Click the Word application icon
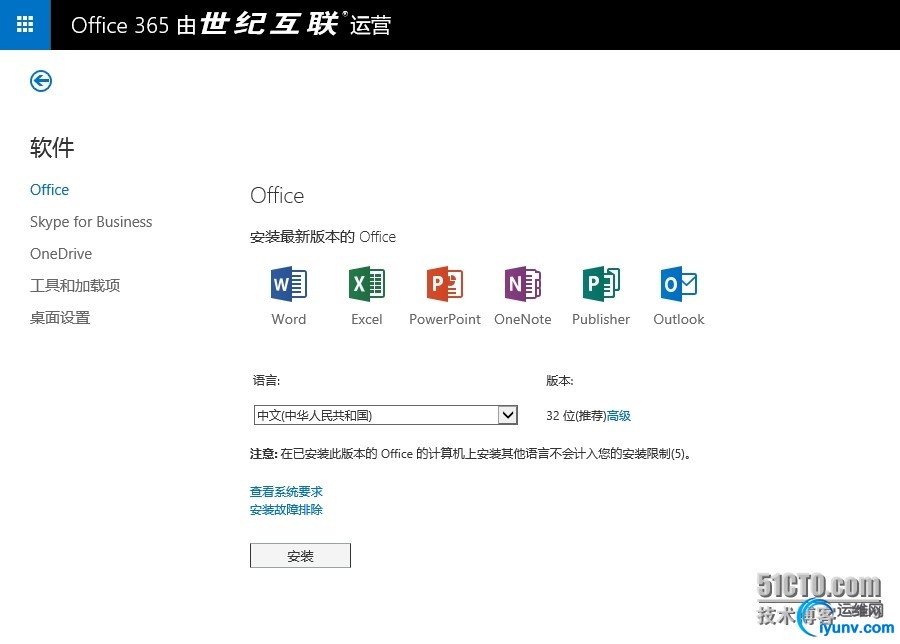 (289, 284)
